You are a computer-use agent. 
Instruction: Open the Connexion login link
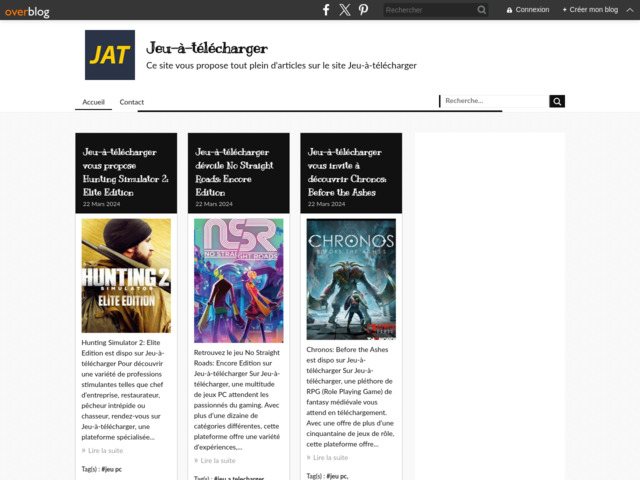click(x=532, y=10)
